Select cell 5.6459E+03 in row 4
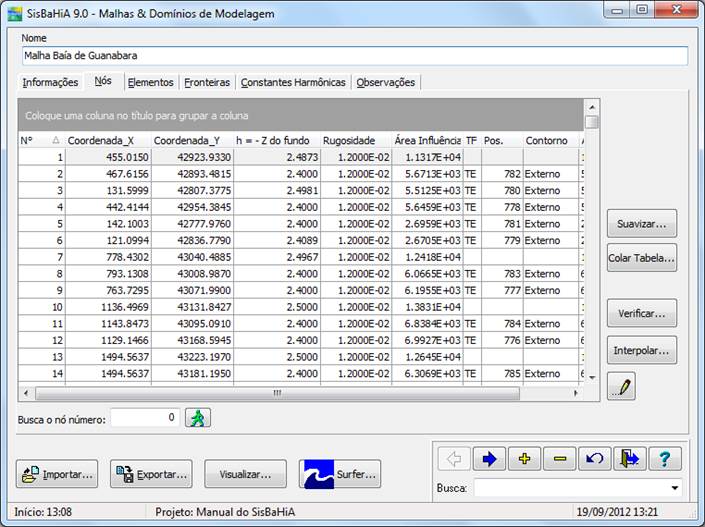The height and width of the screenshot is (527, 705). click(x=427, y=207)
